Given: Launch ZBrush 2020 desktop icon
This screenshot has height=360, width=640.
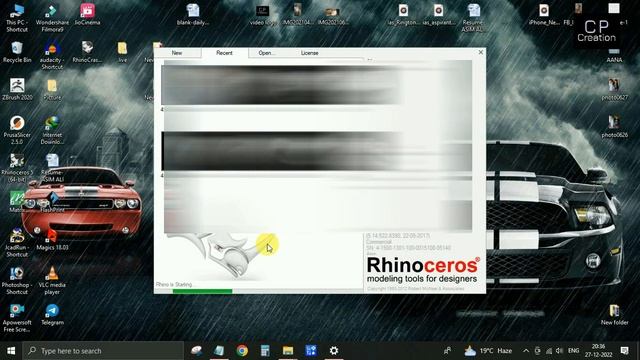Looking at the screenshot, I should coord(17,90).
